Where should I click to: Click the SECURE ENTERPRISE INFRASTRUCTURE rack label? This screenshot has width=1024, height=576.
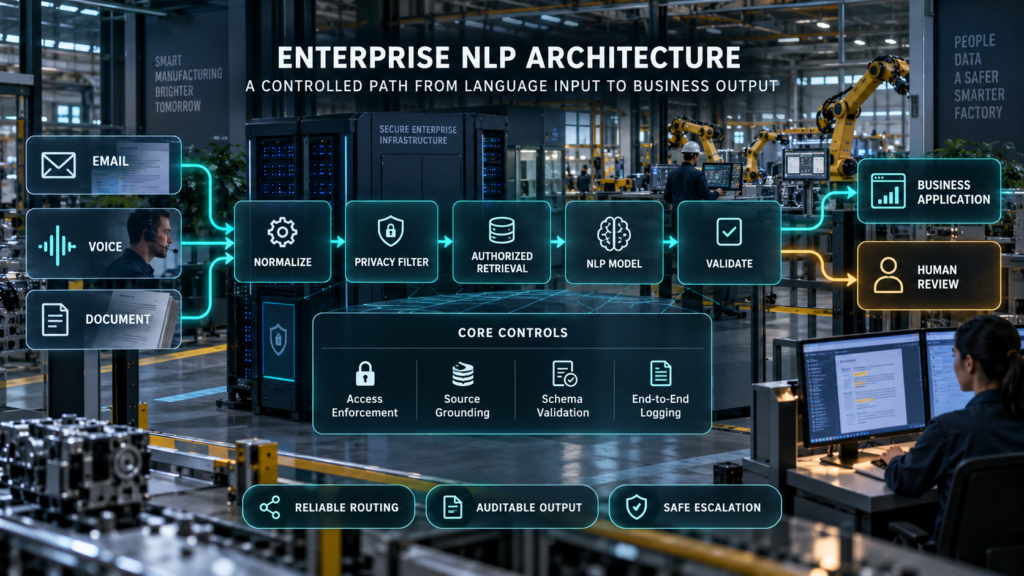point(418,135)
